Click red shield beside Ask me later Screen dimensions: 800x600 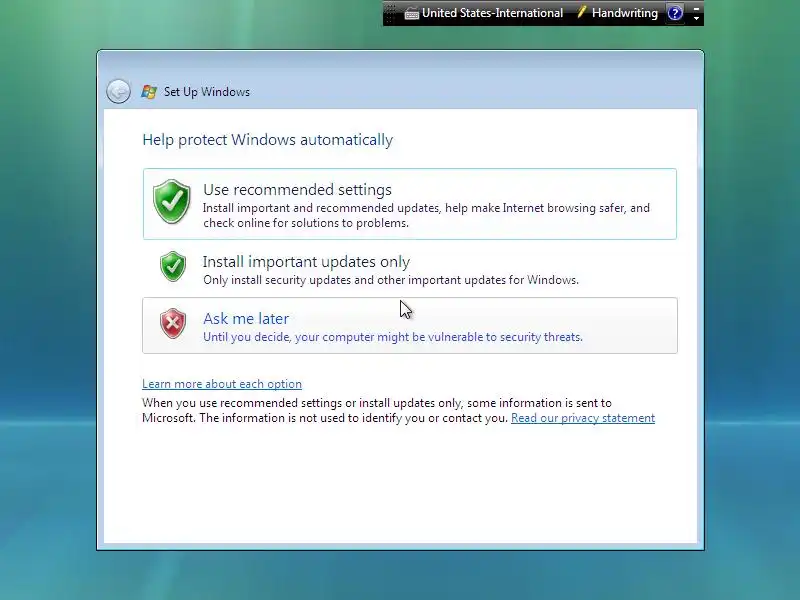point(173,323)
